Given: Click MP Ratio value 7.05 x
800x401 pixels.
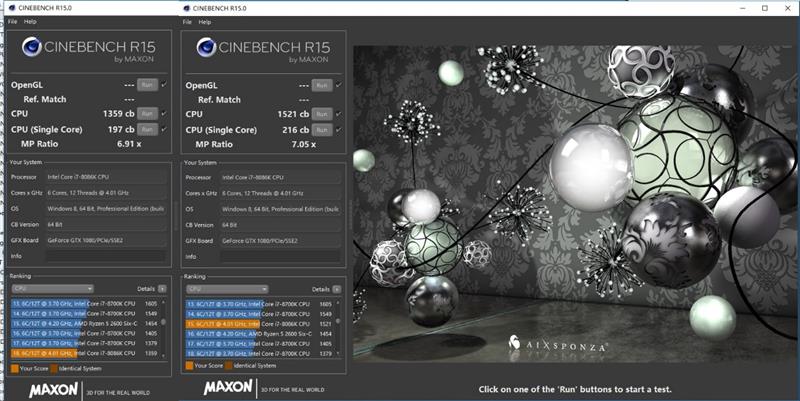Looking at the screenshot, I should 304,144.
